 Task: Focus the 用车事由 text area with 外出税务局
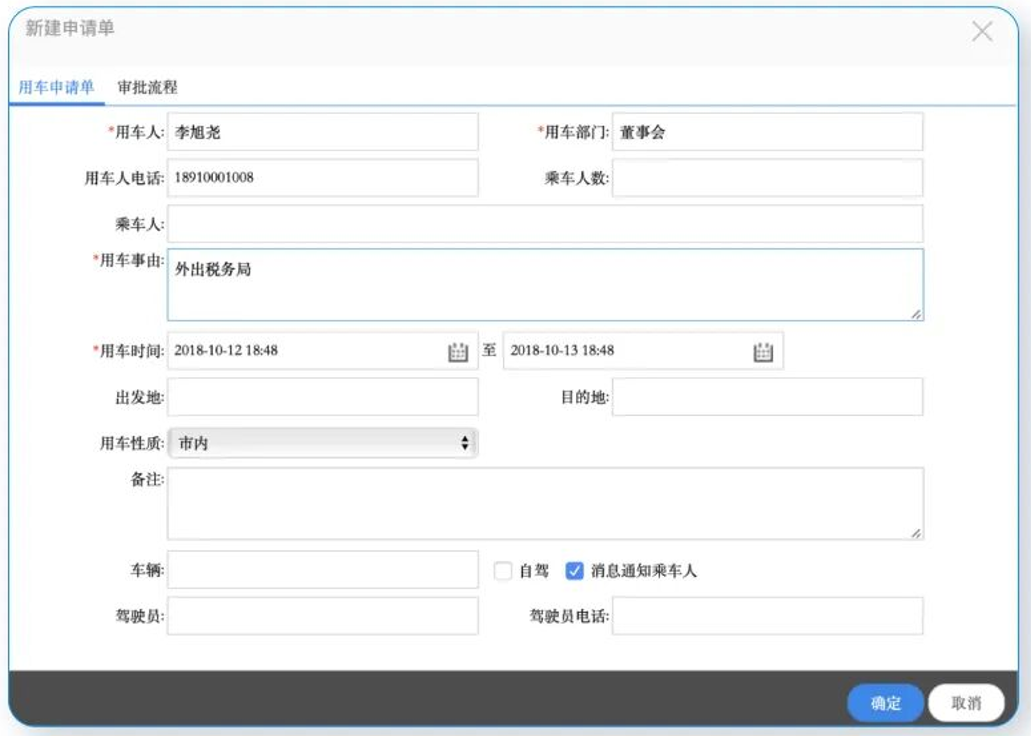(545, 285)
